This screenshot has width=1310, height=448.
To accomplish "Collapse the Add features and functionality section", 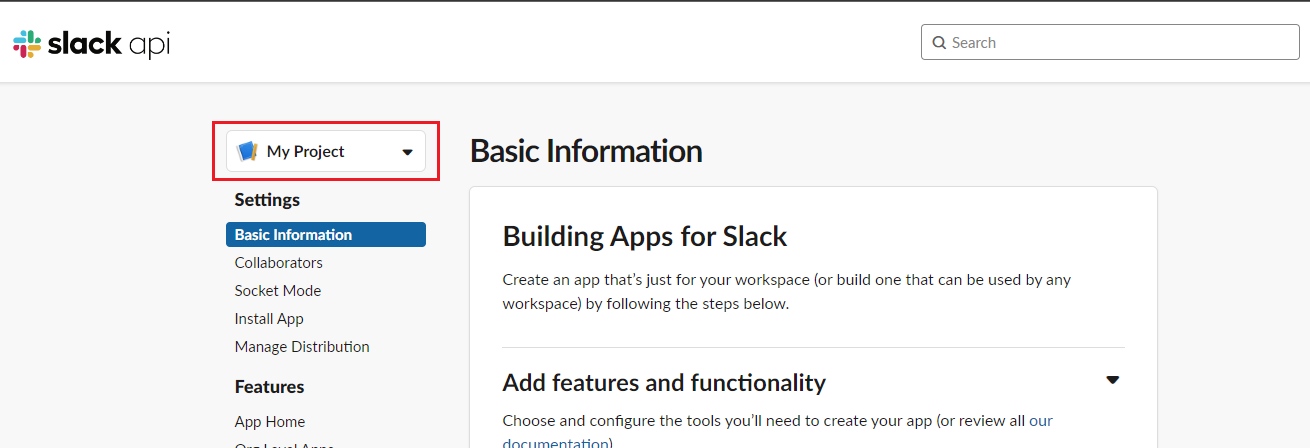I will (x=1113, y=380).
